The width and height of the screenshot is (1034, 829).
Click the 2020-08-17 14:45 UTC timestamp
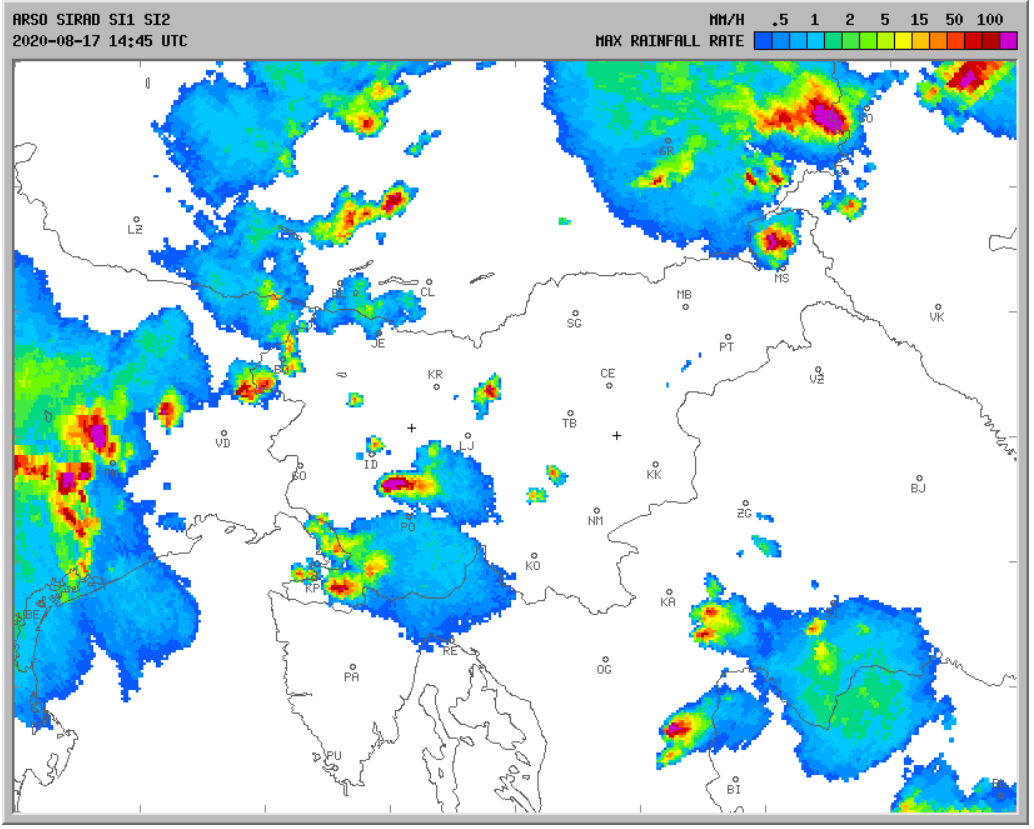point(100,41)
